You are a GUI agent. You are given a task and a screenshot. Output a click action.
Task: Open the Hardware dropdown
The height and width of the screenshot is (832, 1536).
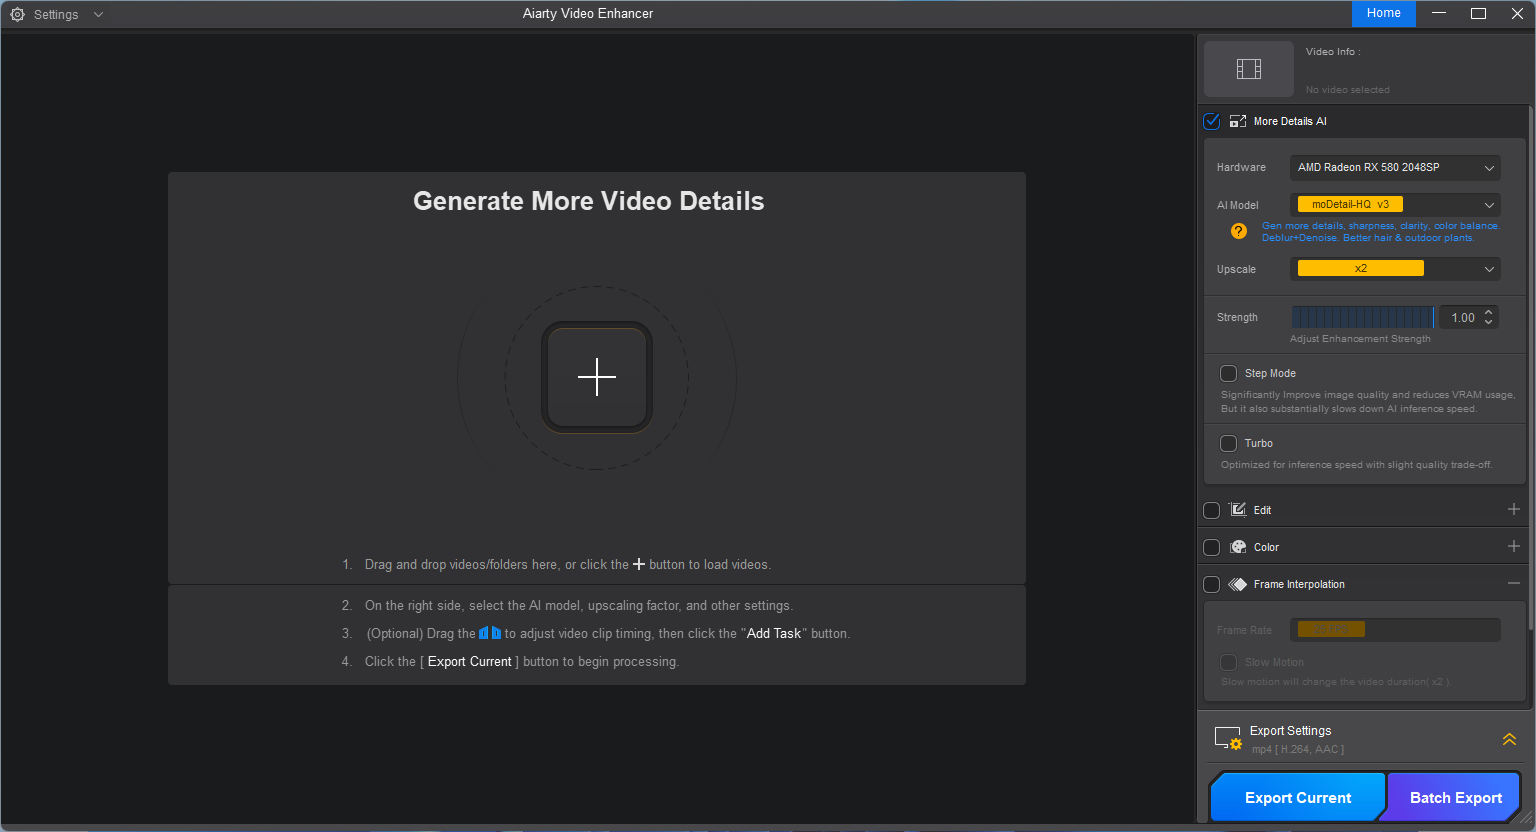coord(1394,168)
